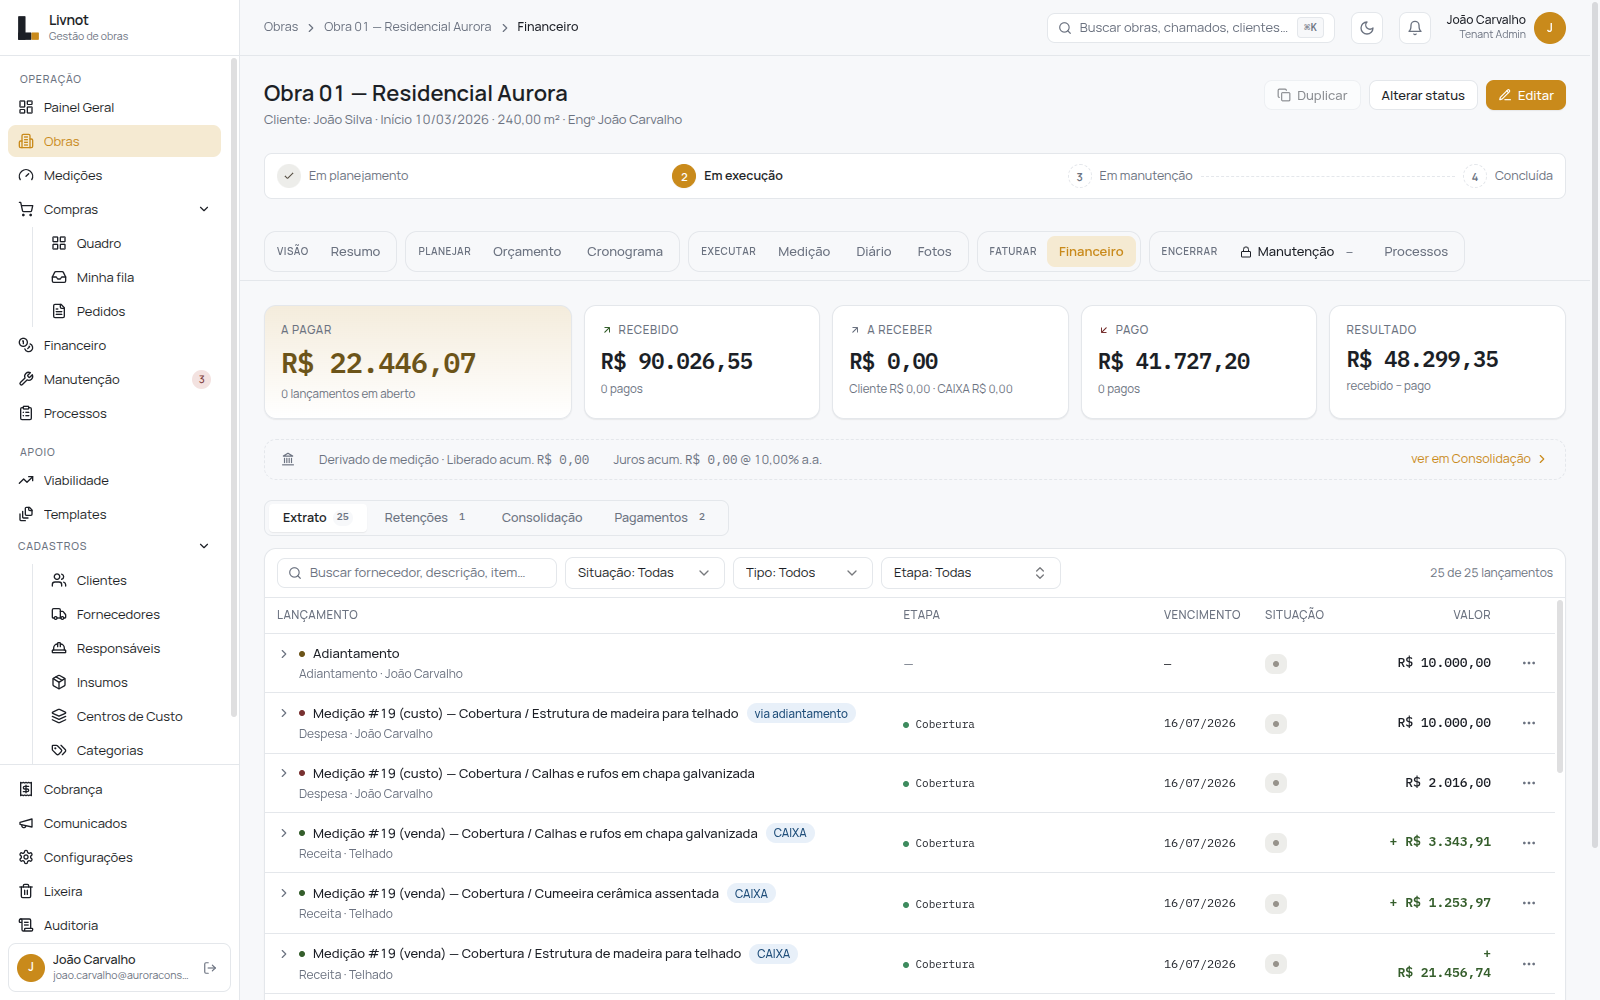Toggle the status indicator on the R$ 3.343,91 row
The height and width of the screenshot is (1000, 1600).
pos(1276,843)
